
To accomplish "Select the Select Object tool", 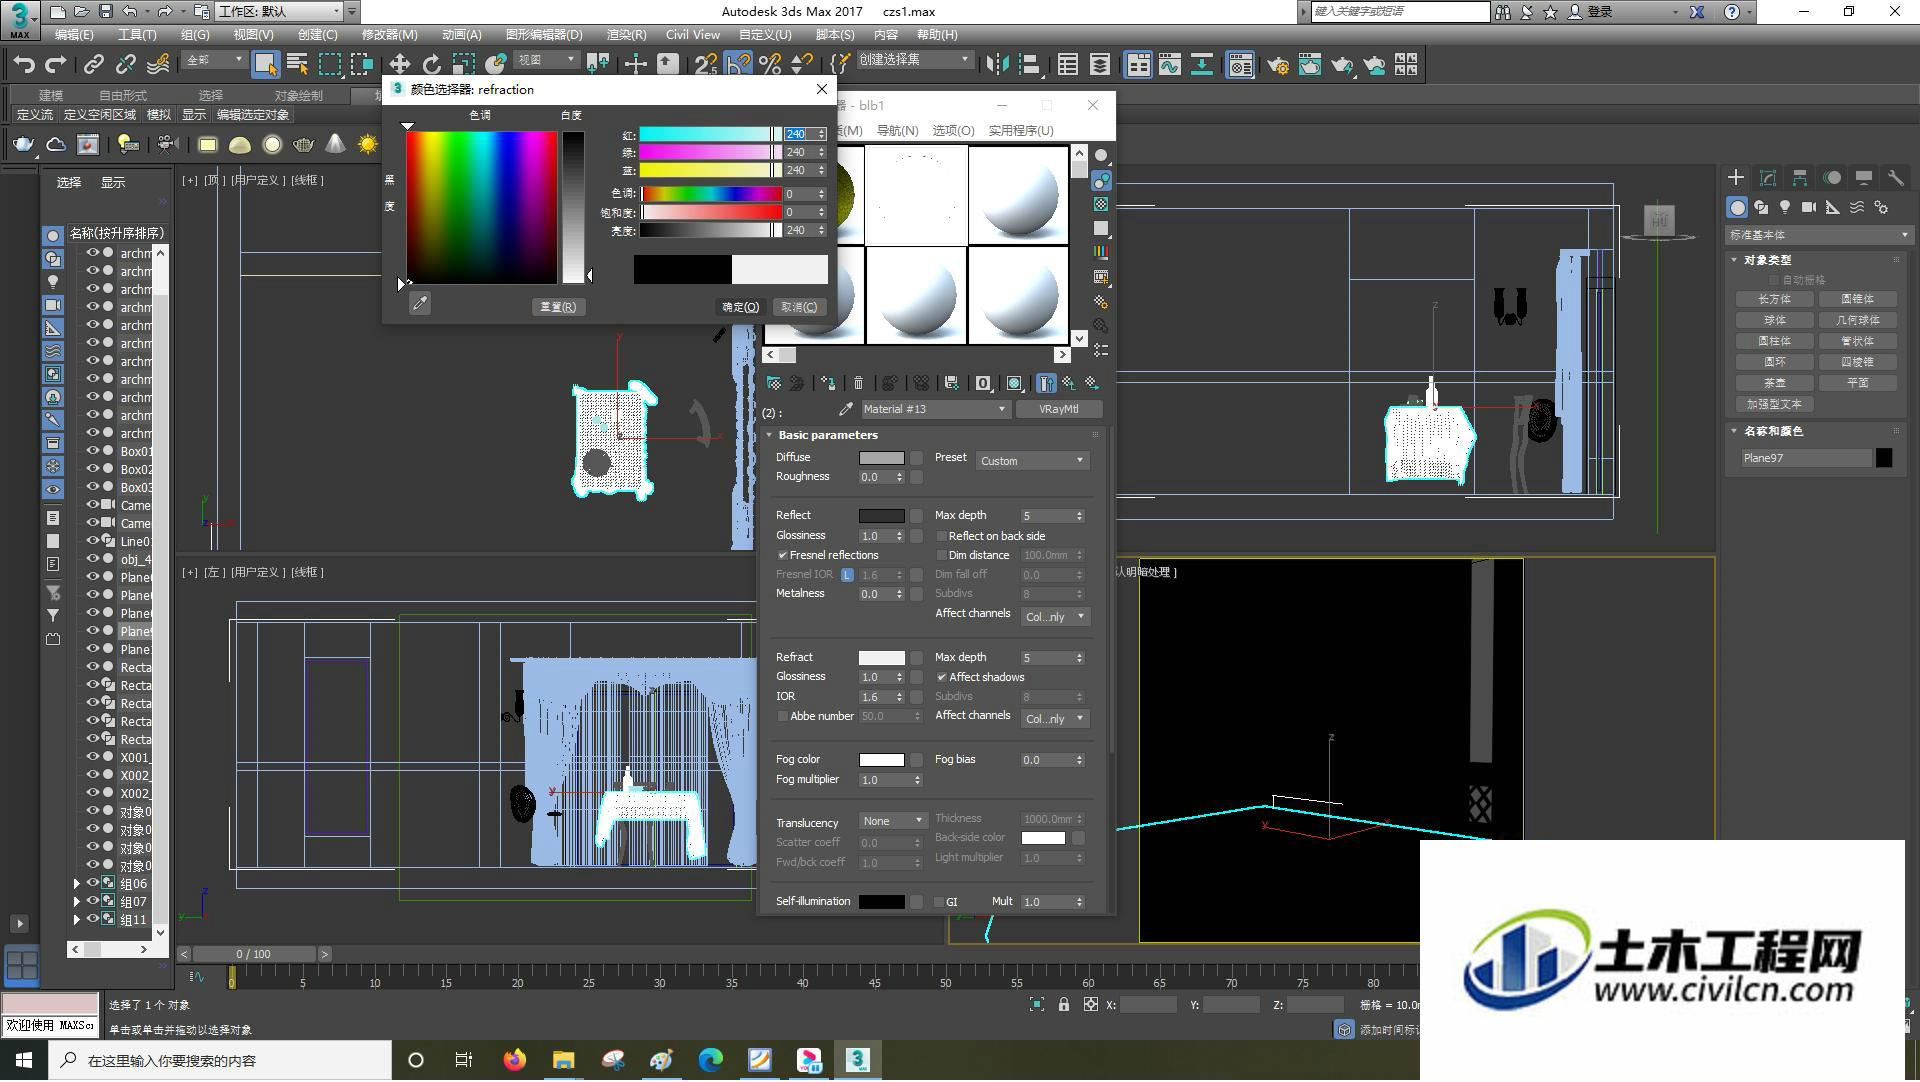I will click(x=265, y=65).
